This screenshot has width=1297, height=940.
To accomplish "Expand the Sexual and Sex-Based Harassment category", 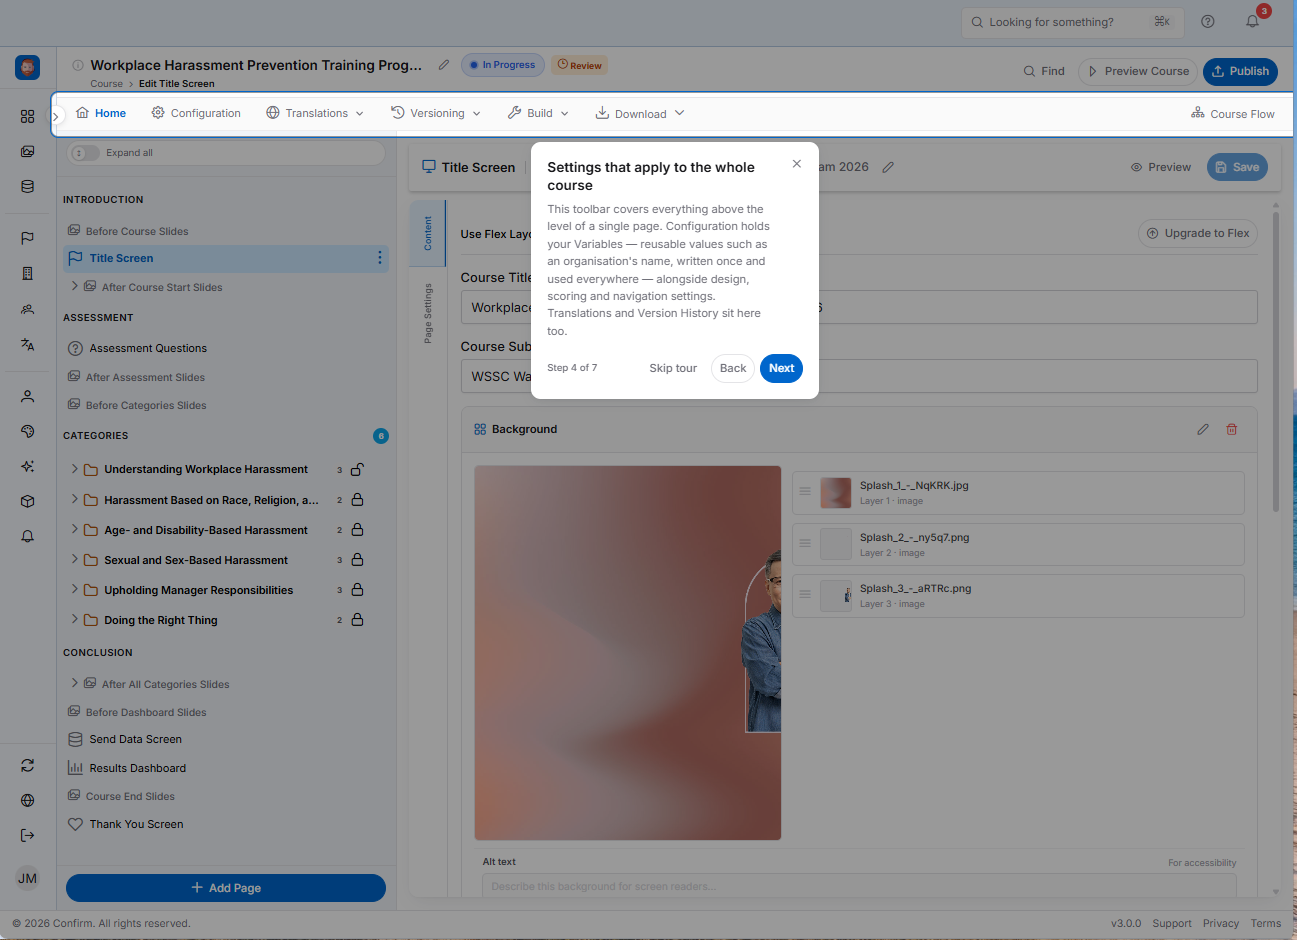I will 75,560.
